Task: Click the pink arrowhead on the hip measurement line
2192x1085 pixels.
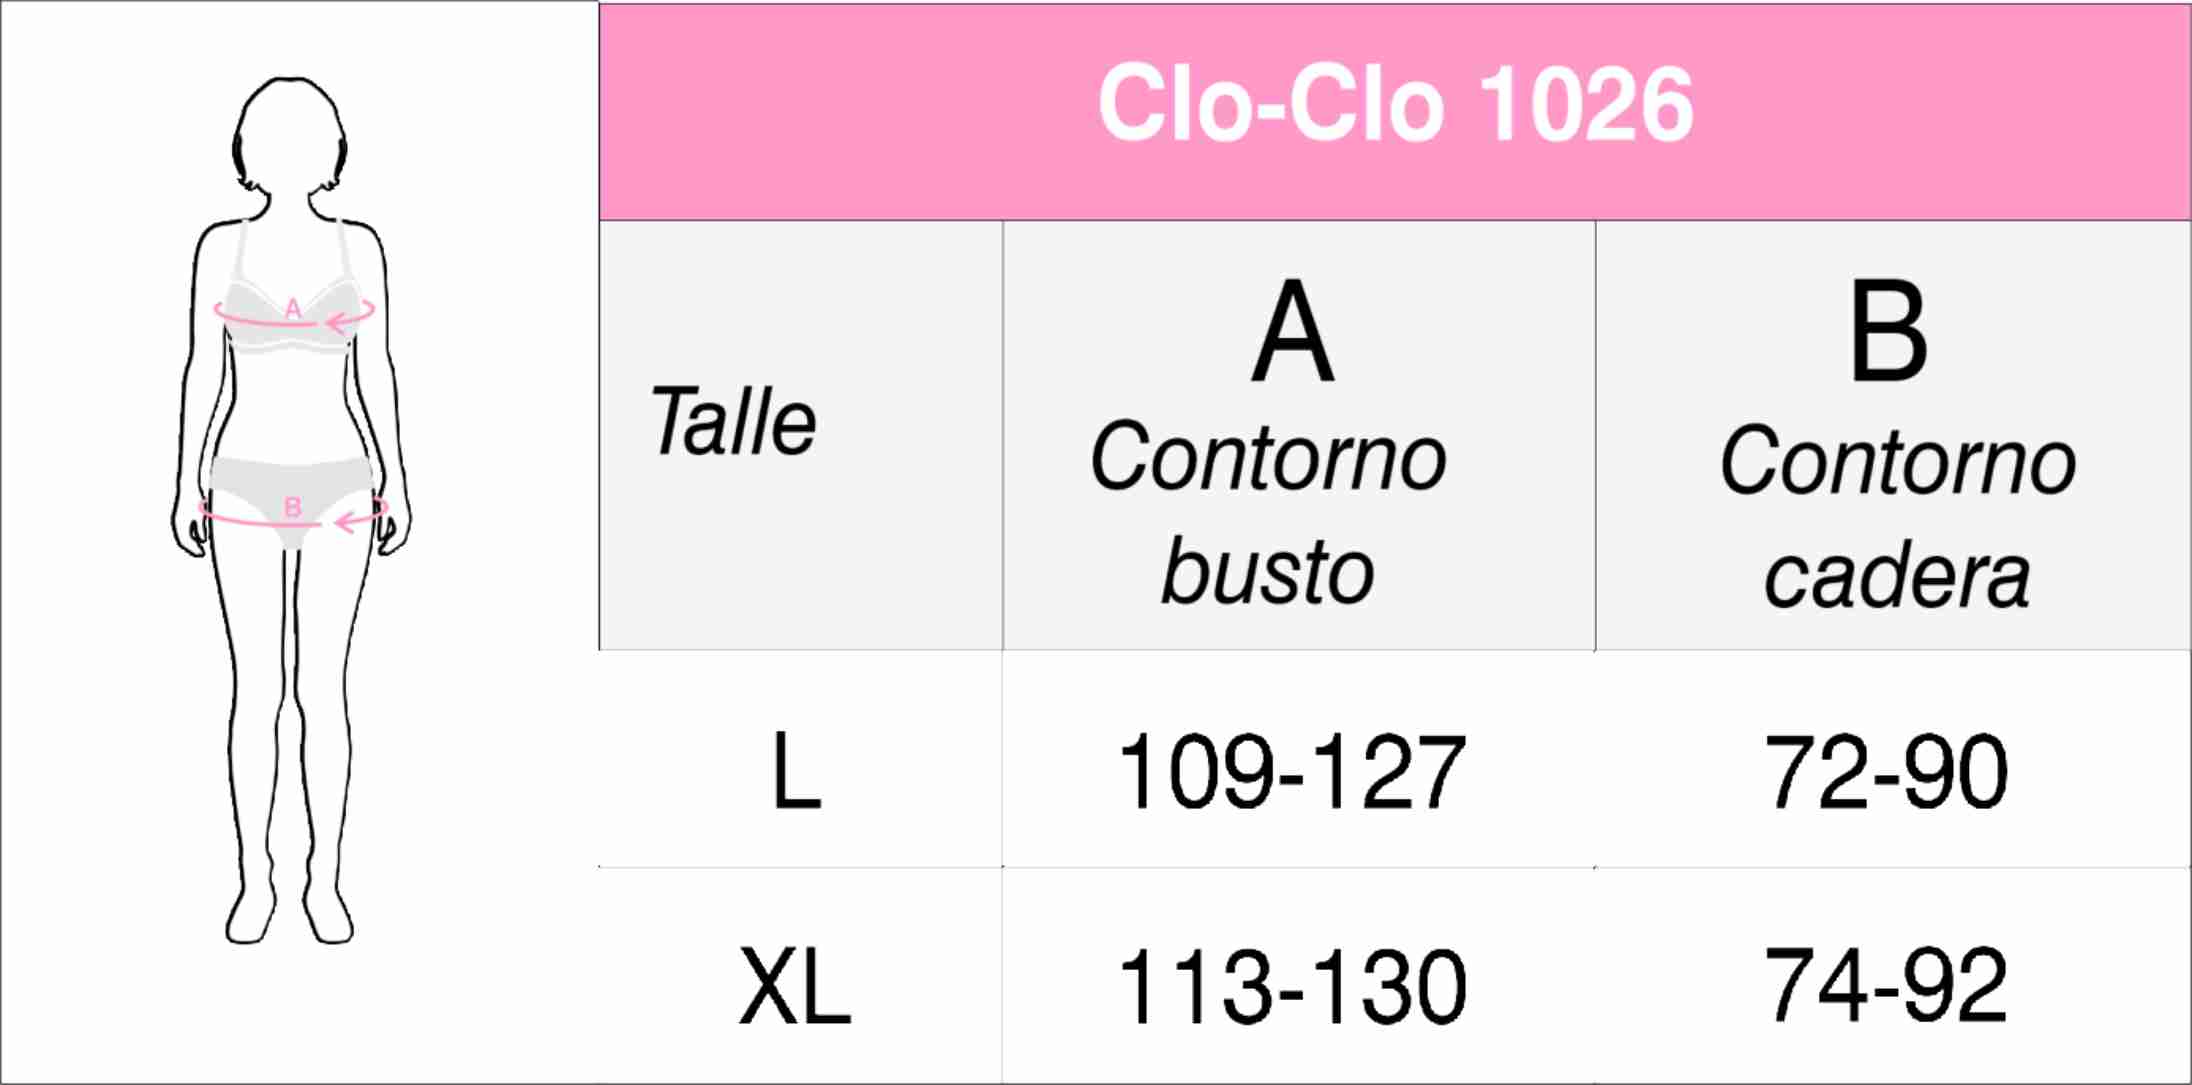Action: click(x=342, y=521)
